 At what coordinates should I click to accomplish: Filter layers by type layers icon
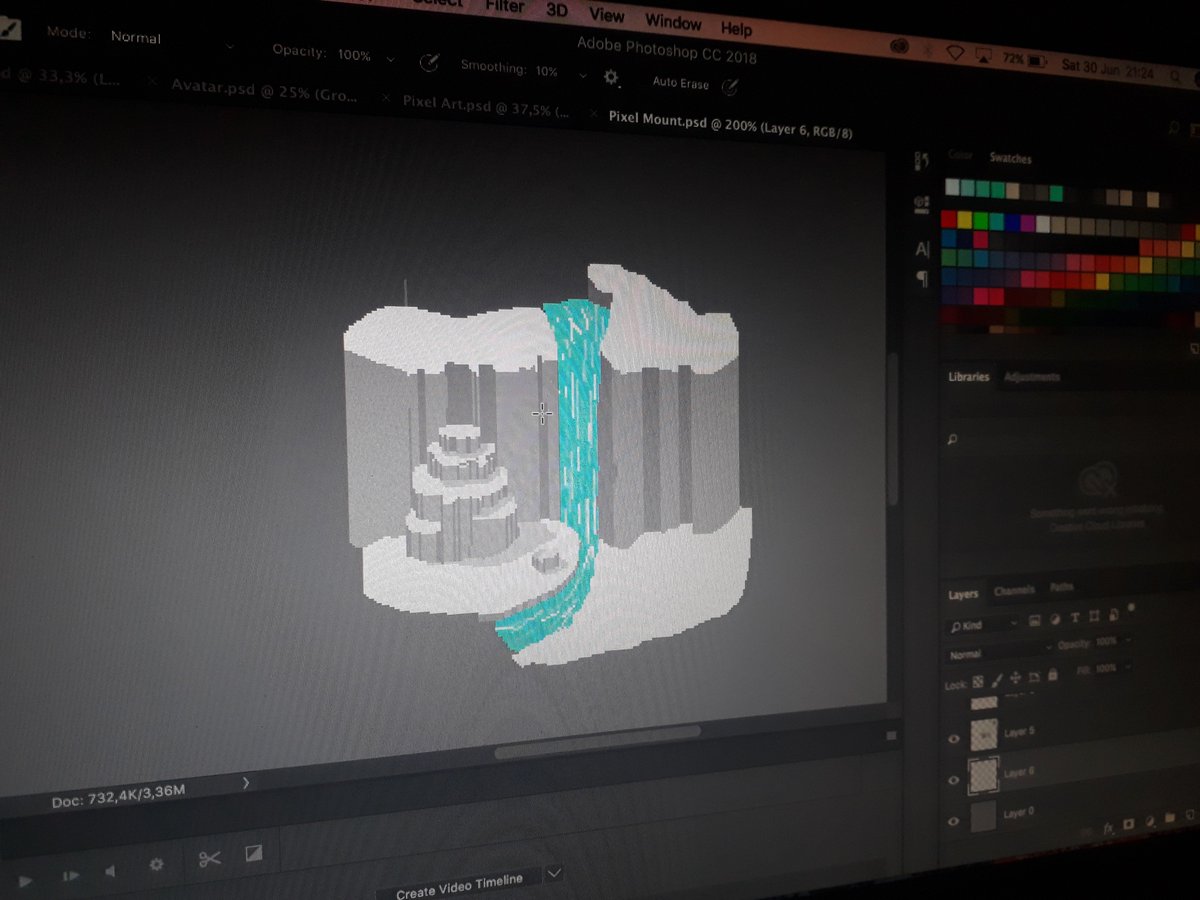click(x=1075, y=617)
